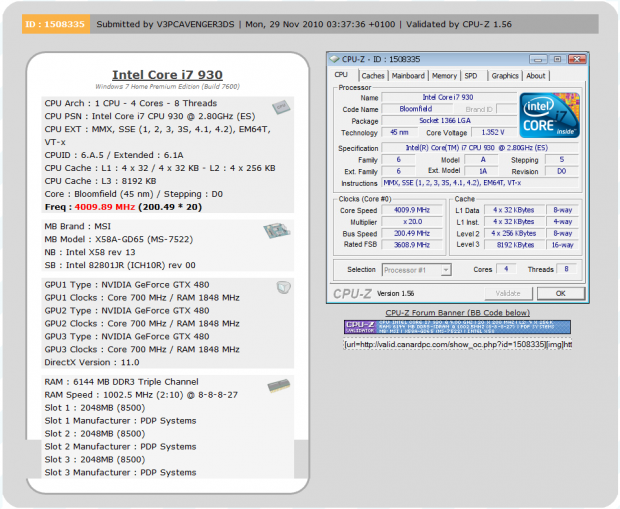The width and height of the screenshot is (620, 509).
Task: Click the Package value Socket 1366 LGA
Action: 448,121
